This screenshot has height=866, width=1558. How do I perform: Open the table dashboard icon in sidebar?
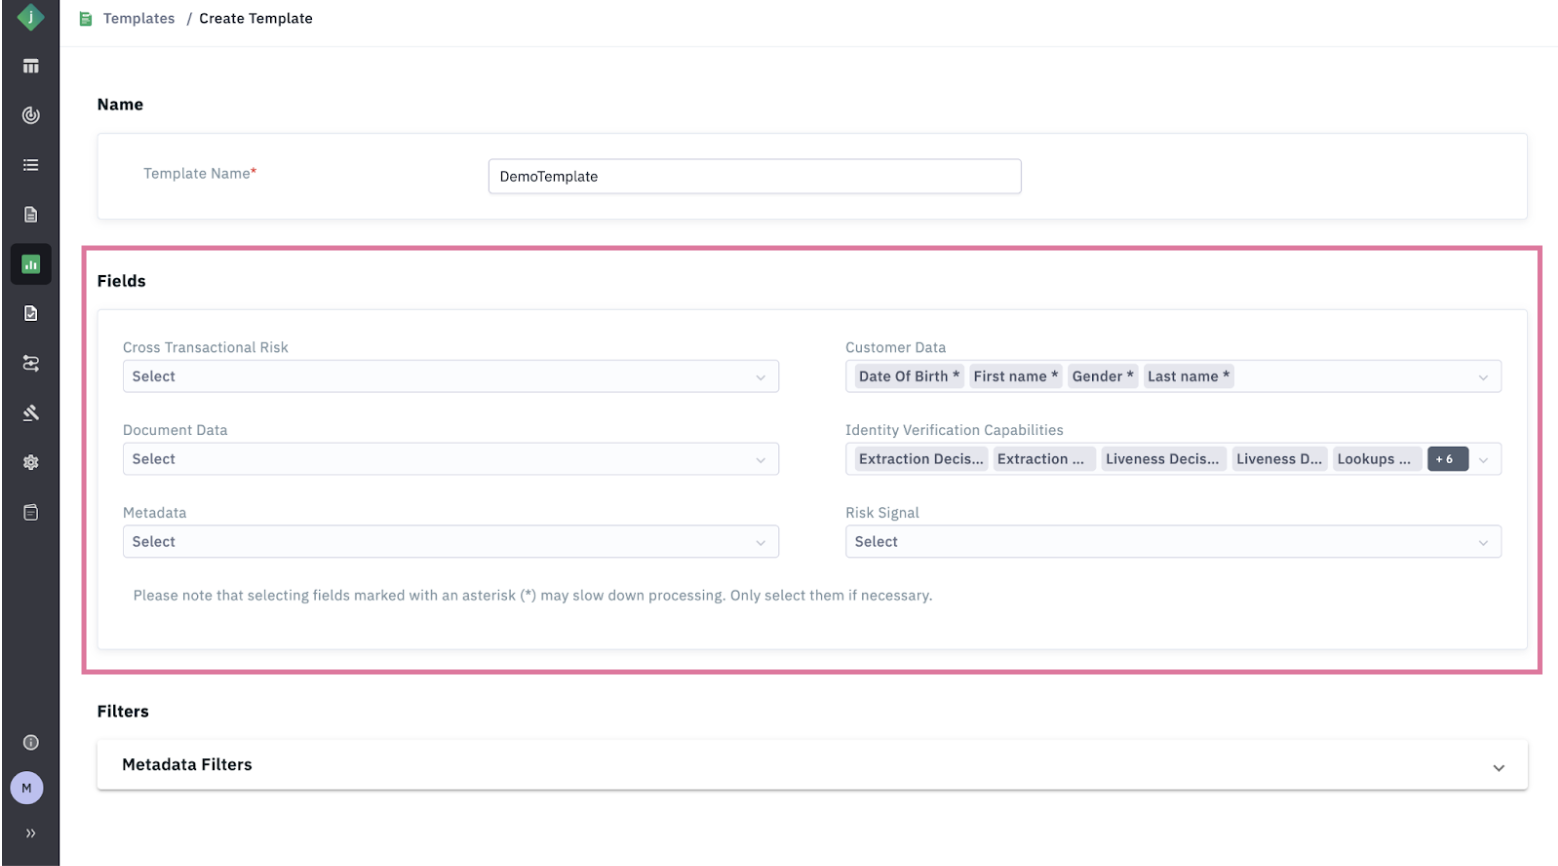(31, 66)
